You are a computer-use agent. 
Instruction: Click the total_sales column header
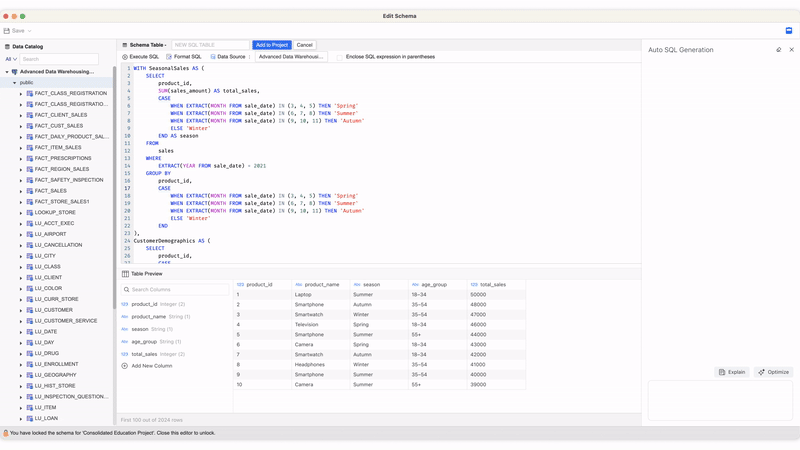coord(492,285)
